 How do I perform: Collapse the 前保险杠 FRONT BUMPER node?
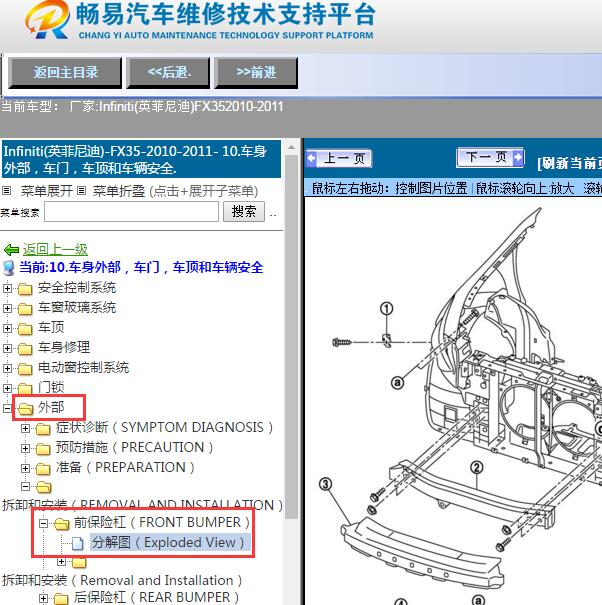click(x=44, y=524)
